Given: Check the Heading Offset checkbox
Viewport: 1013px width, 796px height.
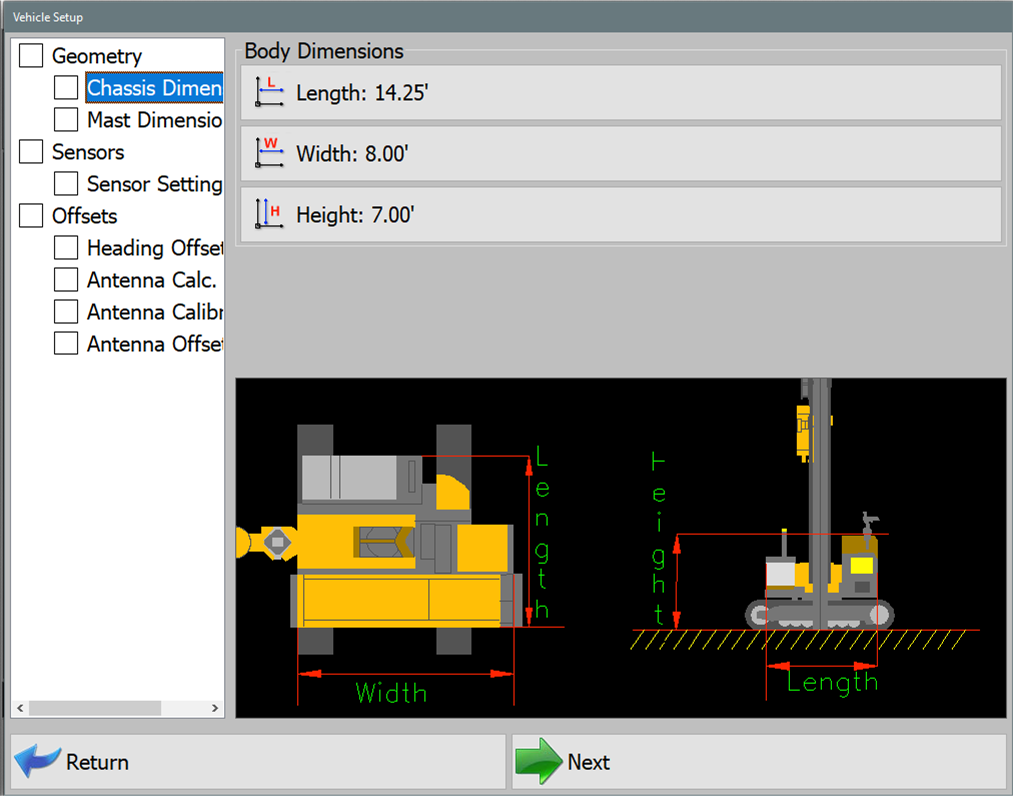Looking at the screenshot, I should (65, 247).
